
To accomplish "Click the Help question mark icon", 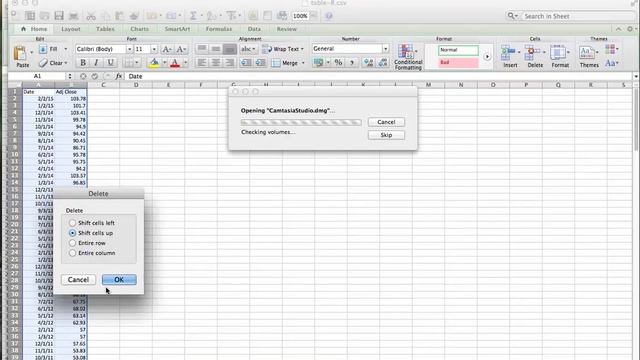I will click(x=329, y=16).
